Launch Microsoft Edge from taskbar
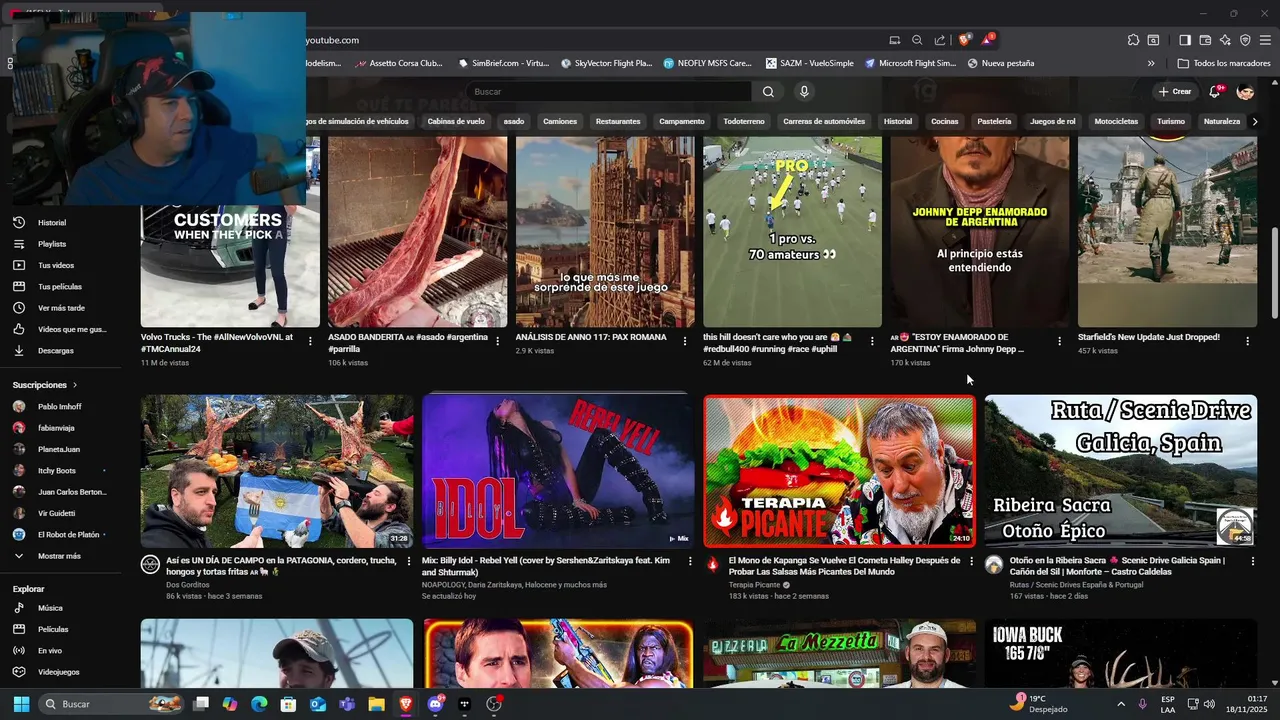This screenshot has width=1280, height=720. (259, 704)
